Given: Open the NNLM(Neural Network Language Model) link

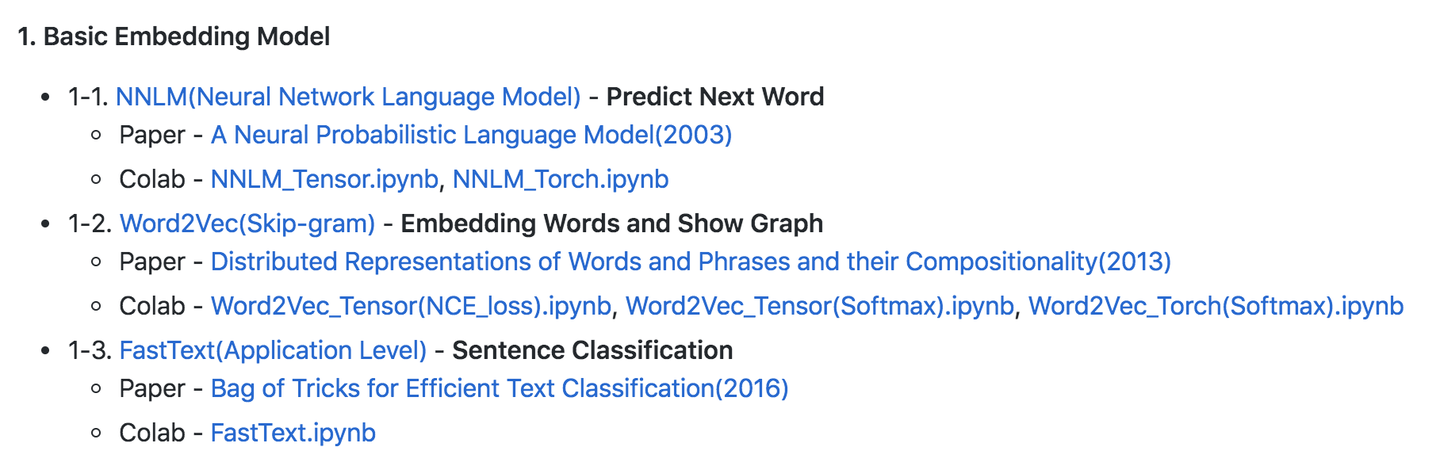Looking at the screenshot, I should point(348,97).
